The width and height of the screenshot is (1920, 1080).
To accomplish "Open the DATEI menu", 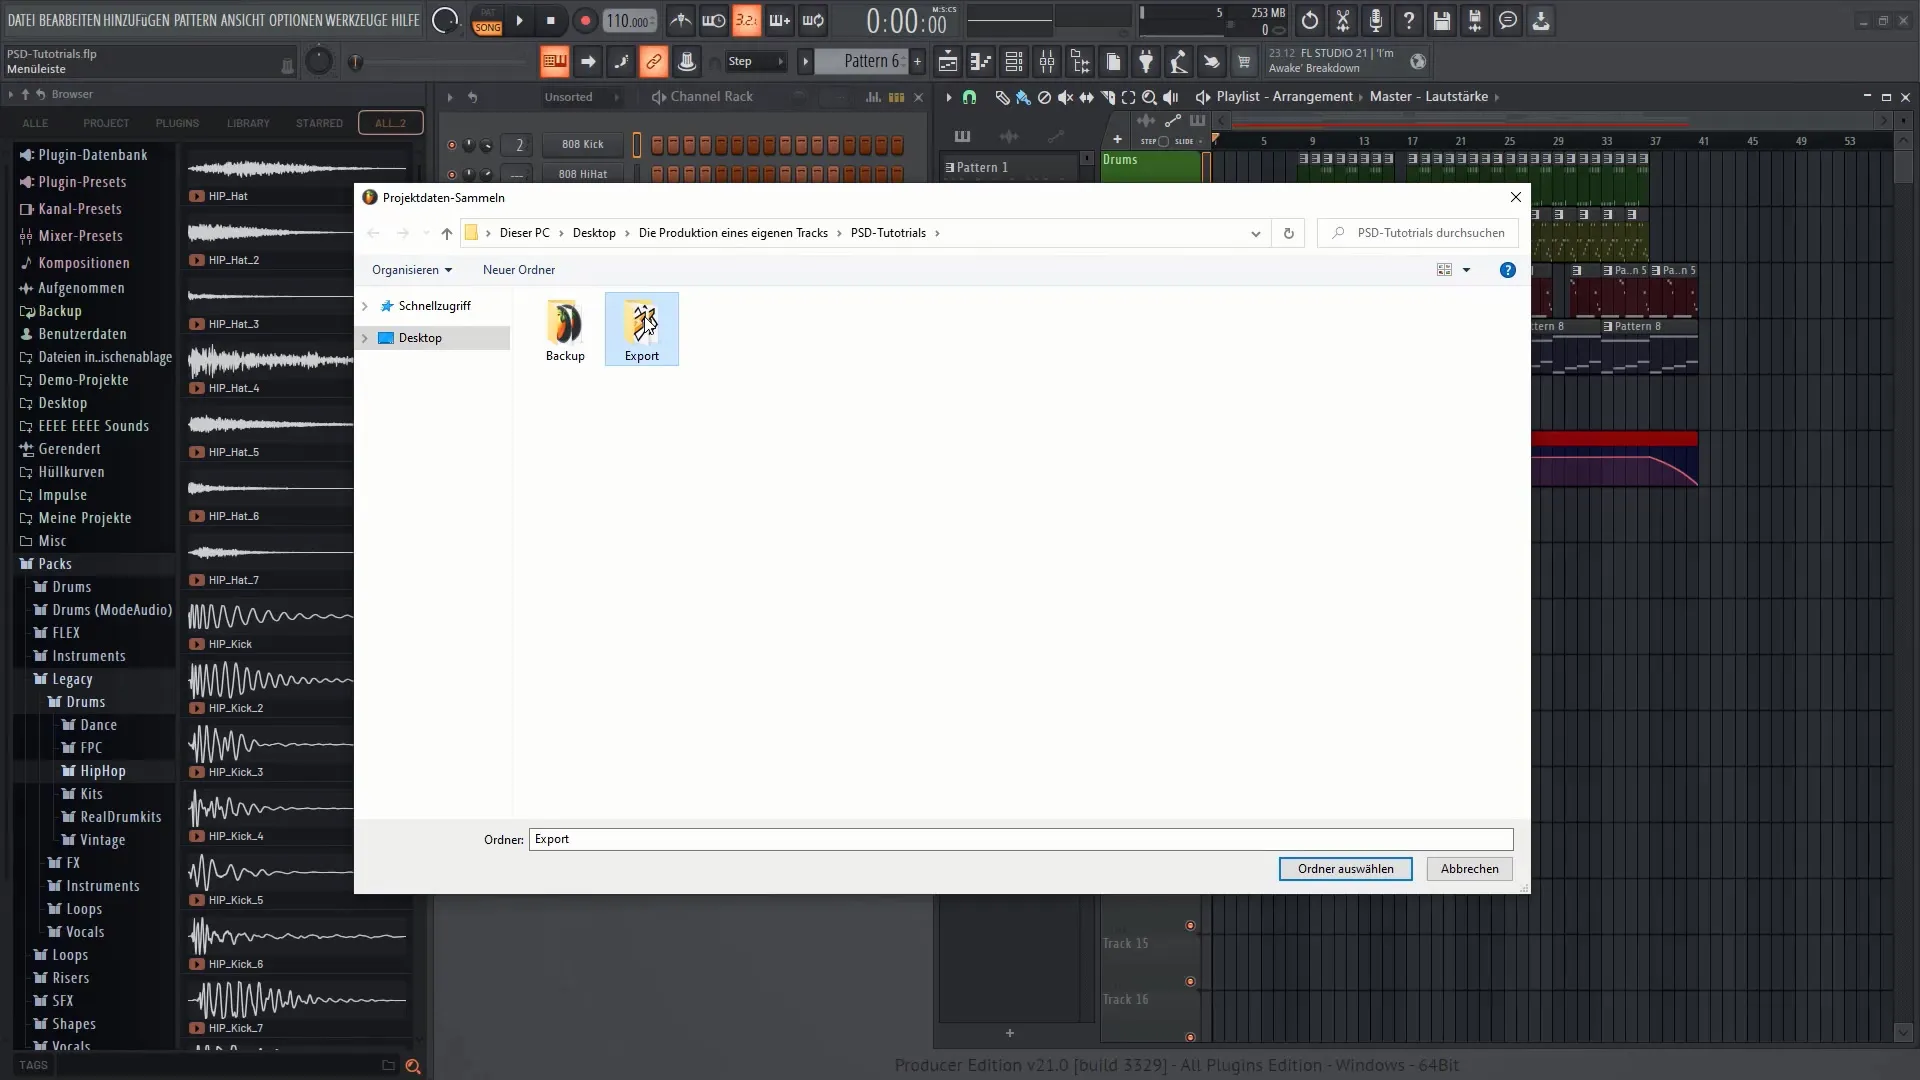I will [x=21, y=20].
